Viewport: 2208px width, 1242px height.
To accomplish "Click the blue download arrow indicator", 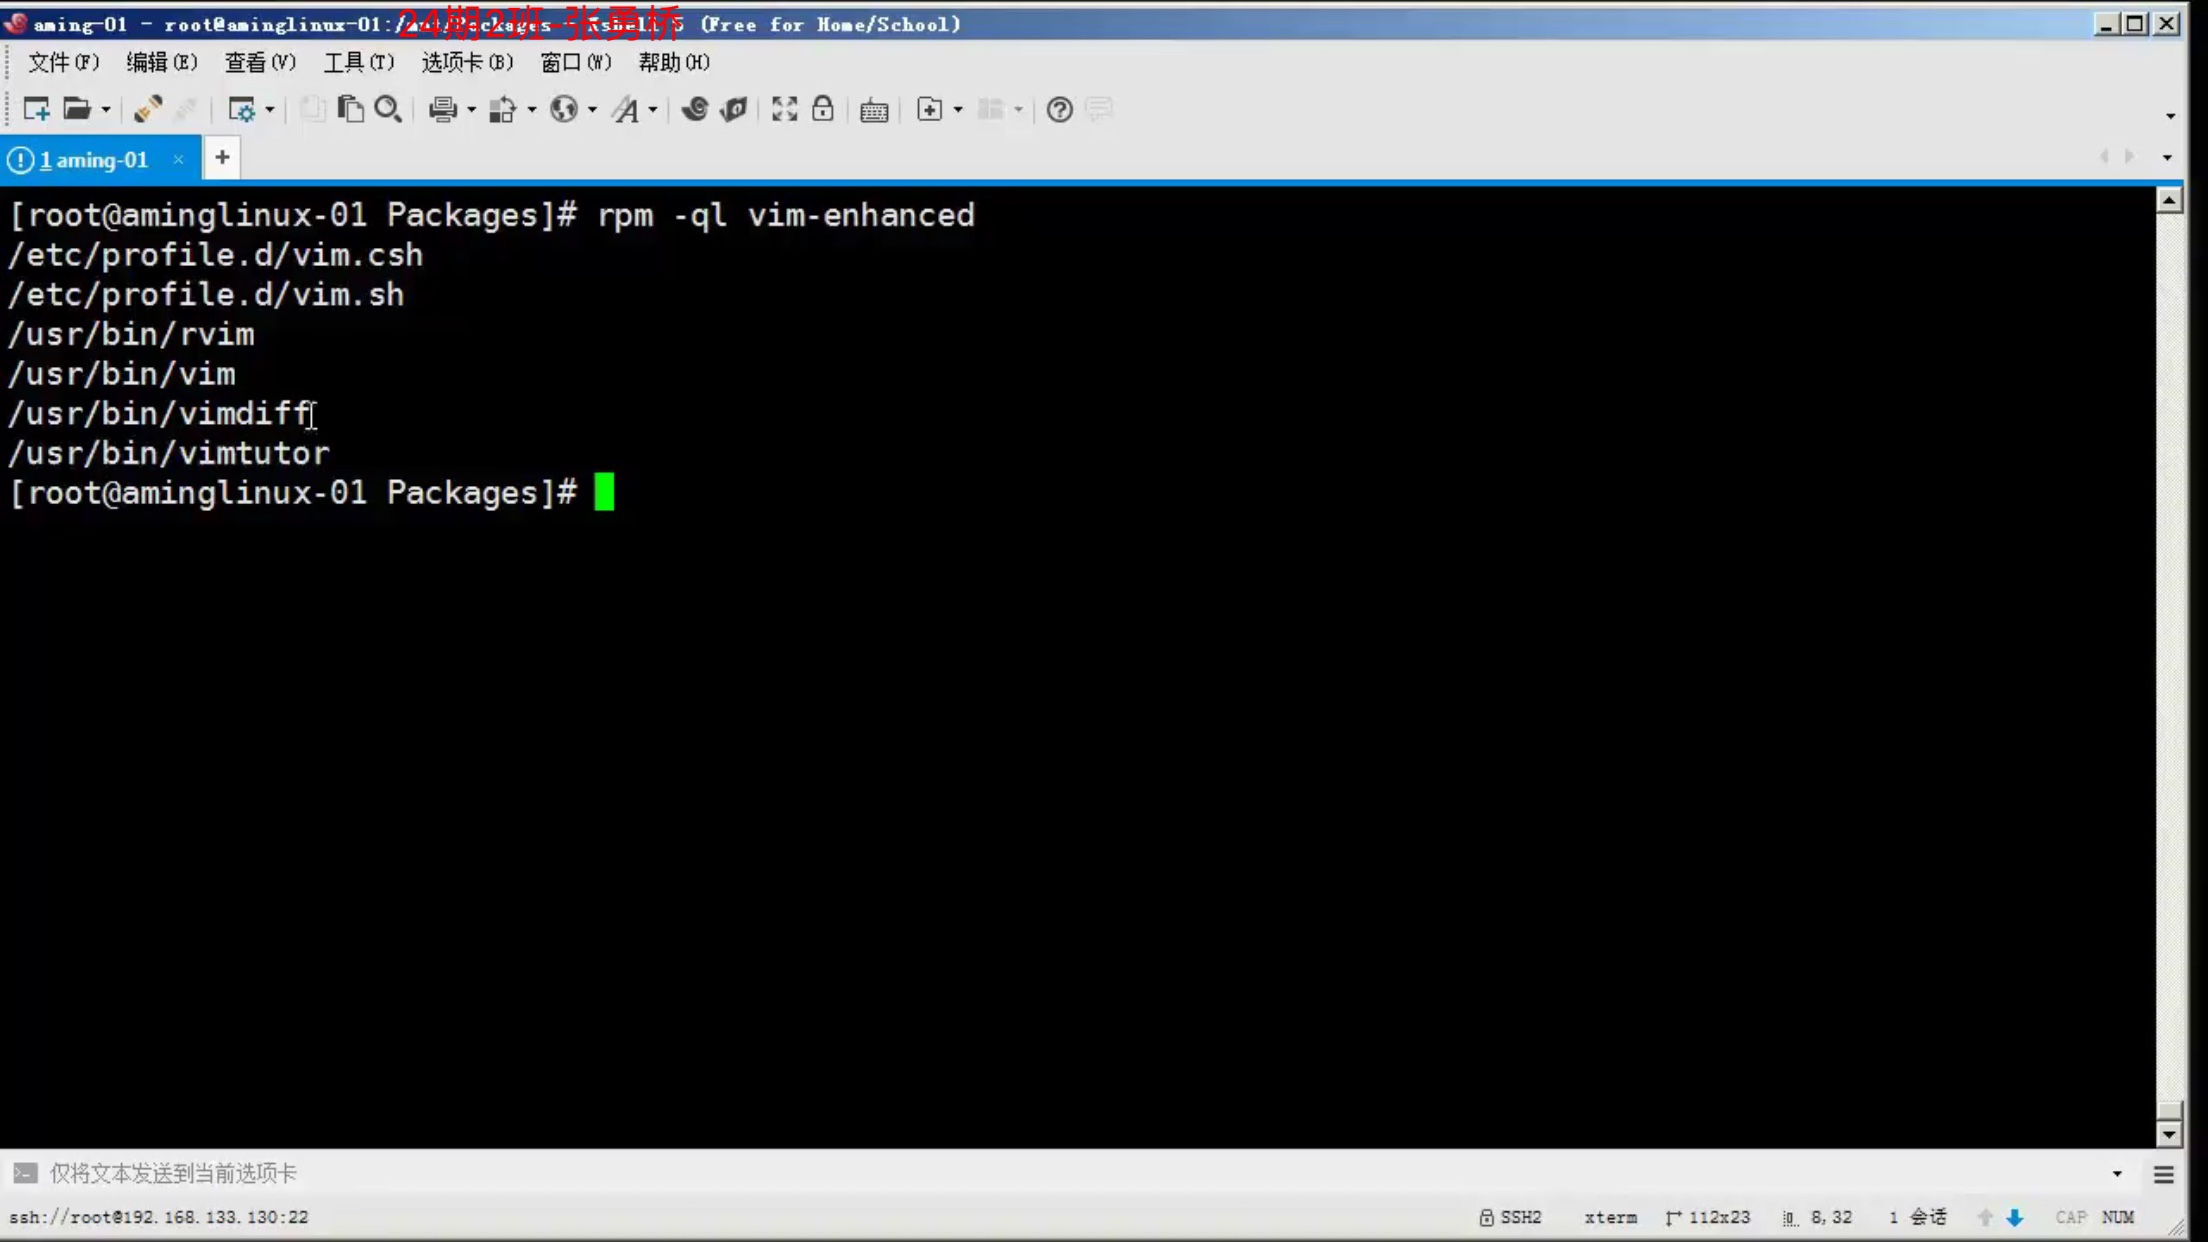I will coord(2015,1217).
